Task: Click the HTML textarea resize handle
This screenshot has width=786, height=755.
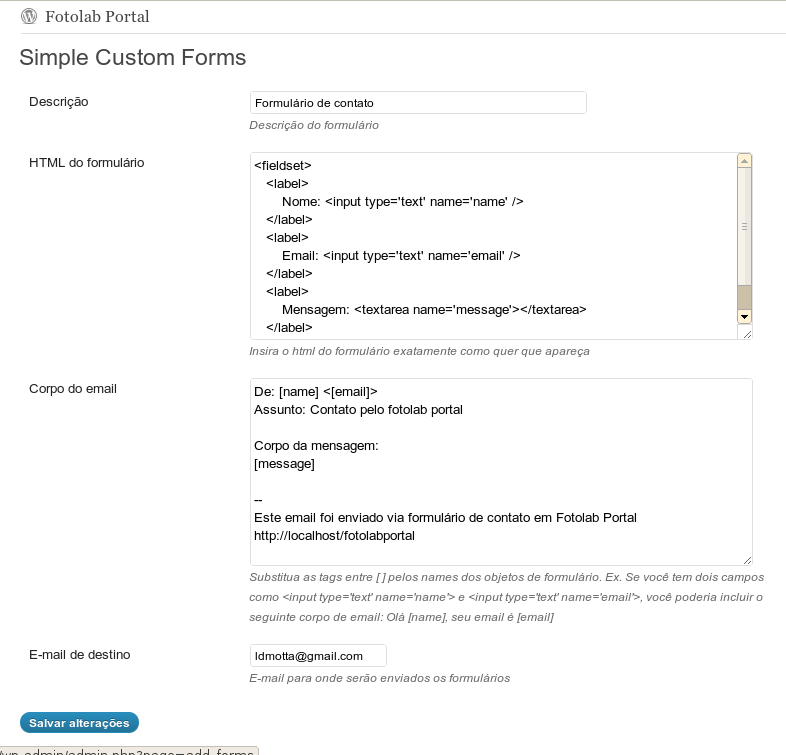Action: click(x=747, y=334)
